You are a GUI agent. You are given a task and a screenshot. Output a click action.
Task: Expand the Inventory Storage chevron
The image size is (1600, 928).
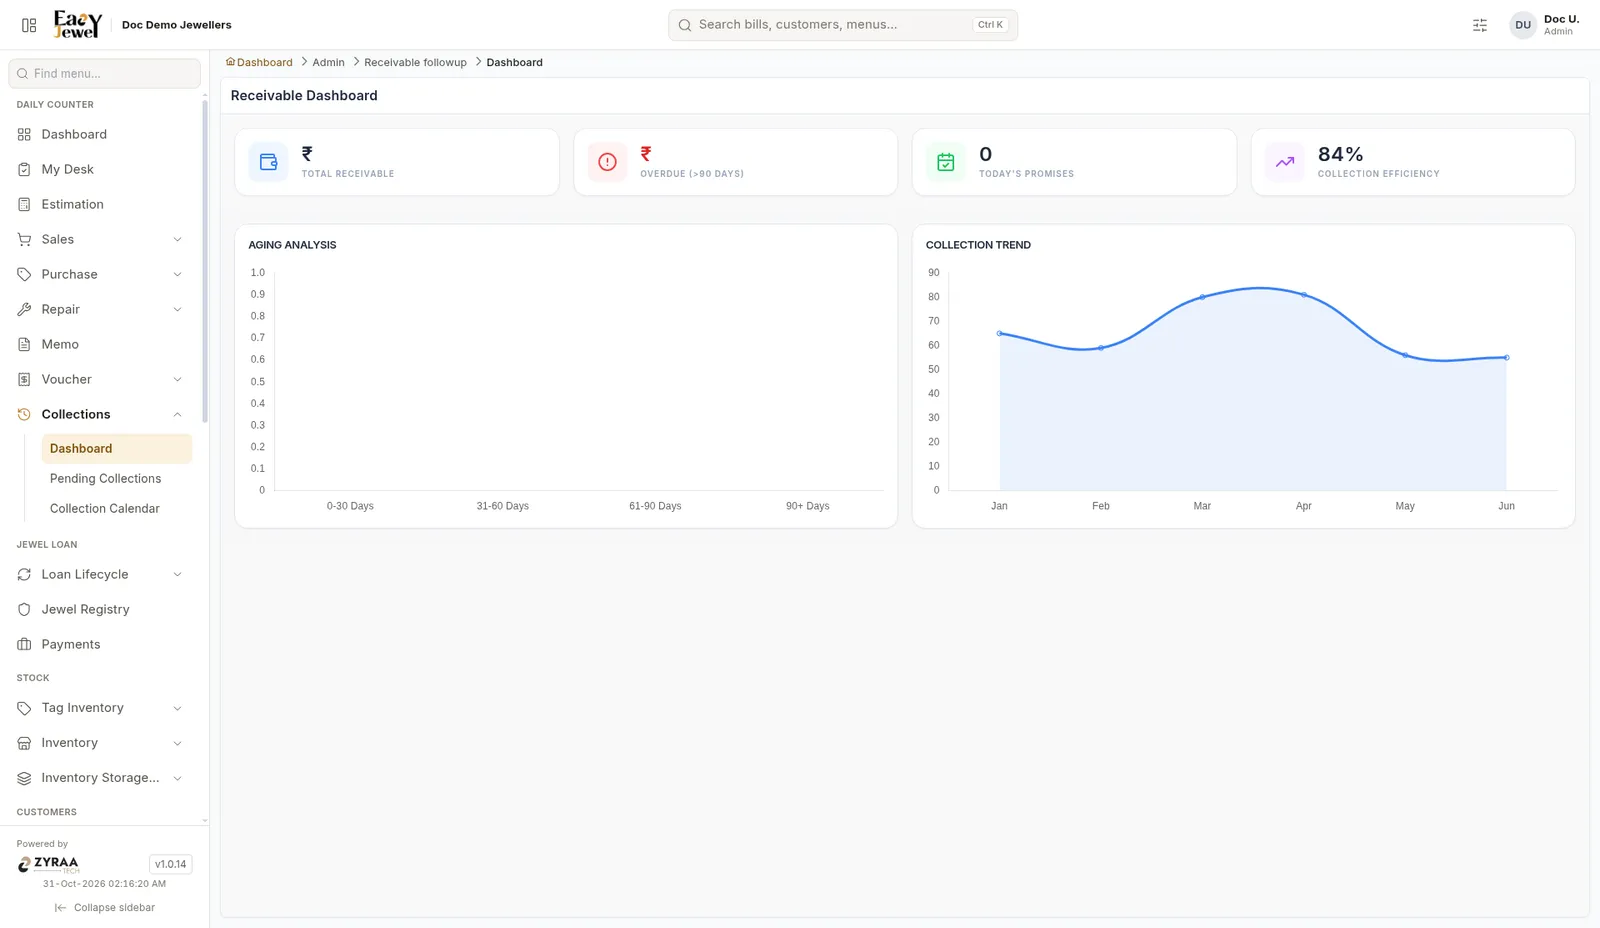(x=177, y=778)
